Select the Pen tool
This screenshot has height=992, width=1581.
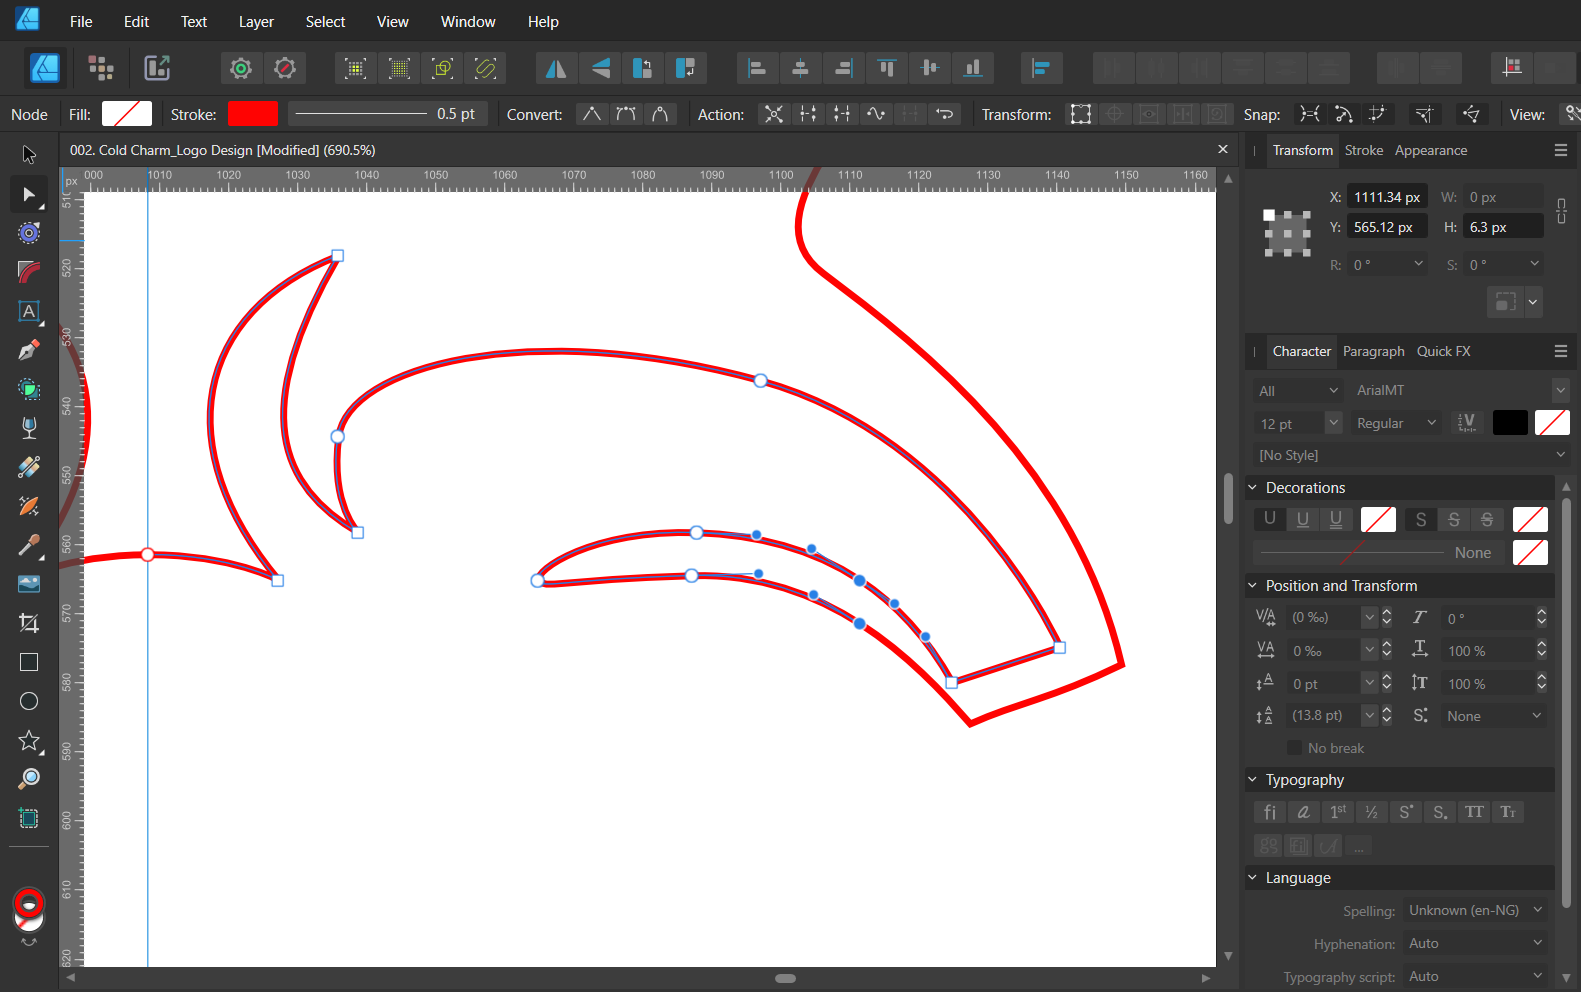click(29, 350)
